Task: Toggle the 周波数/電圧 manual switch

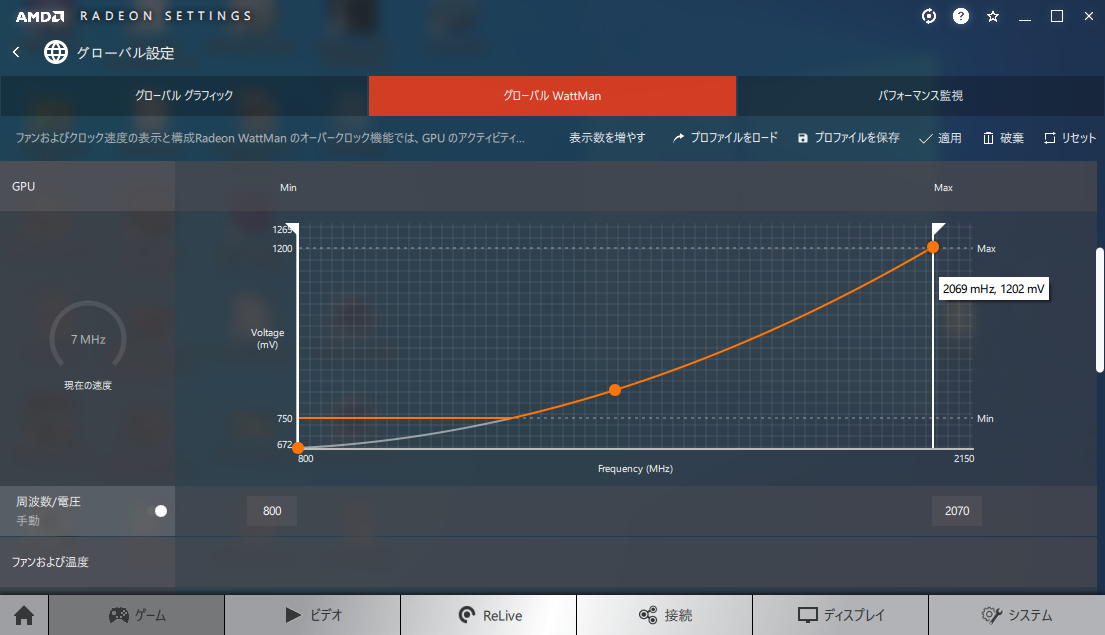Action: coord(156,511)
